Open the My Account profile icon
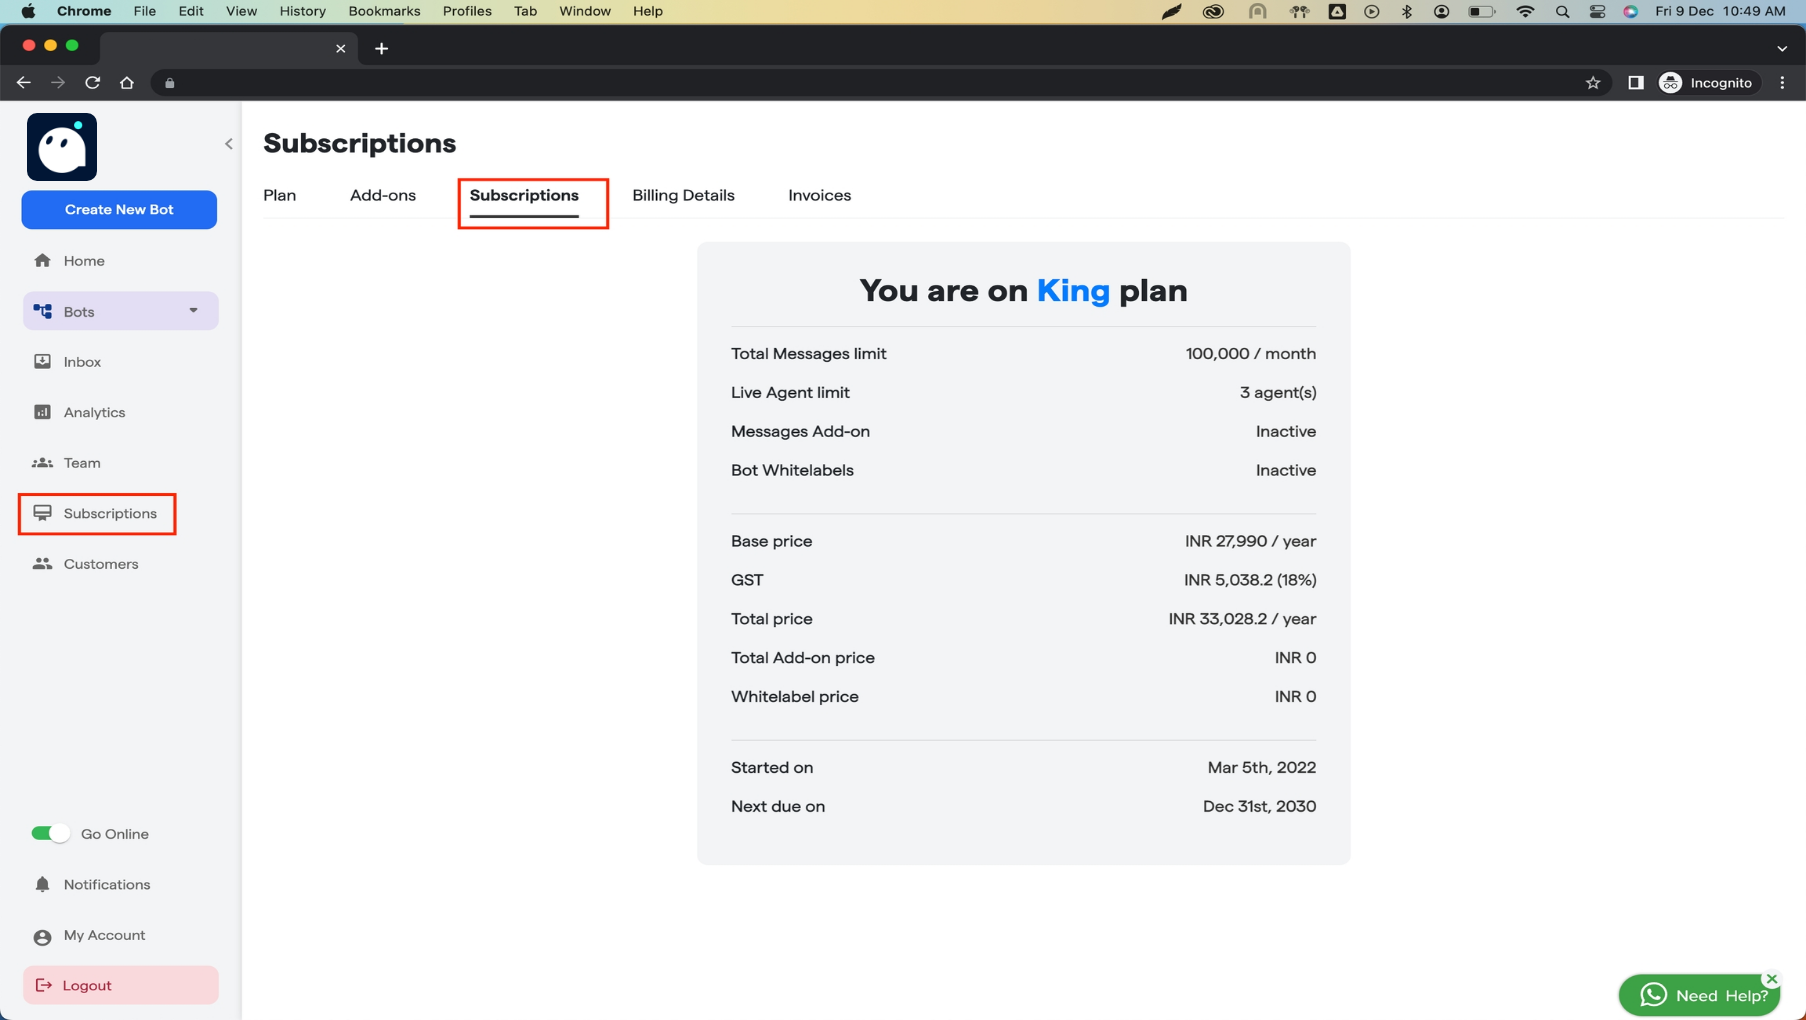 coord(42,937)
